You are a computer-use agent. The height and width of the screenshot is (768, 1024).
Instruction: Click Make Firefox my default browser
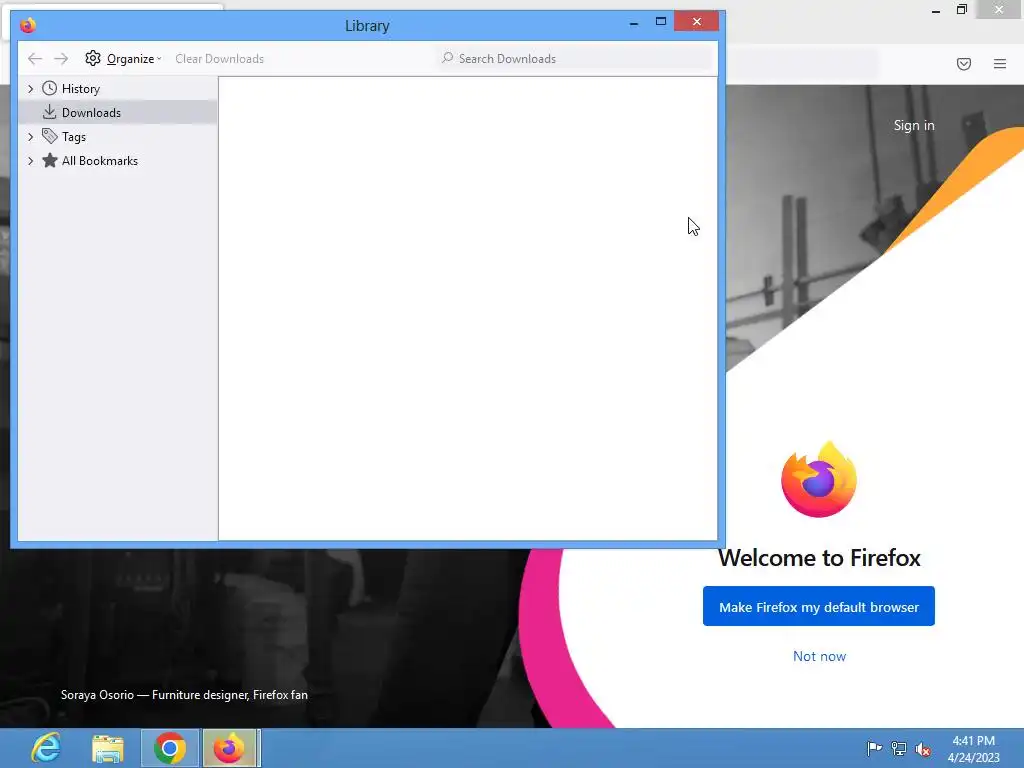pyautogui.click(x=819, y=607)
